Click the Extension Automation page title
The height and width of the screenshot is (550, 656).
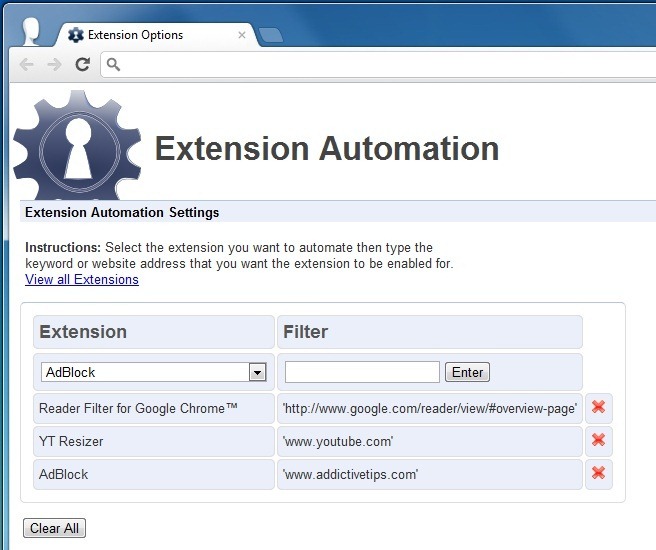[x=327, y=148]
